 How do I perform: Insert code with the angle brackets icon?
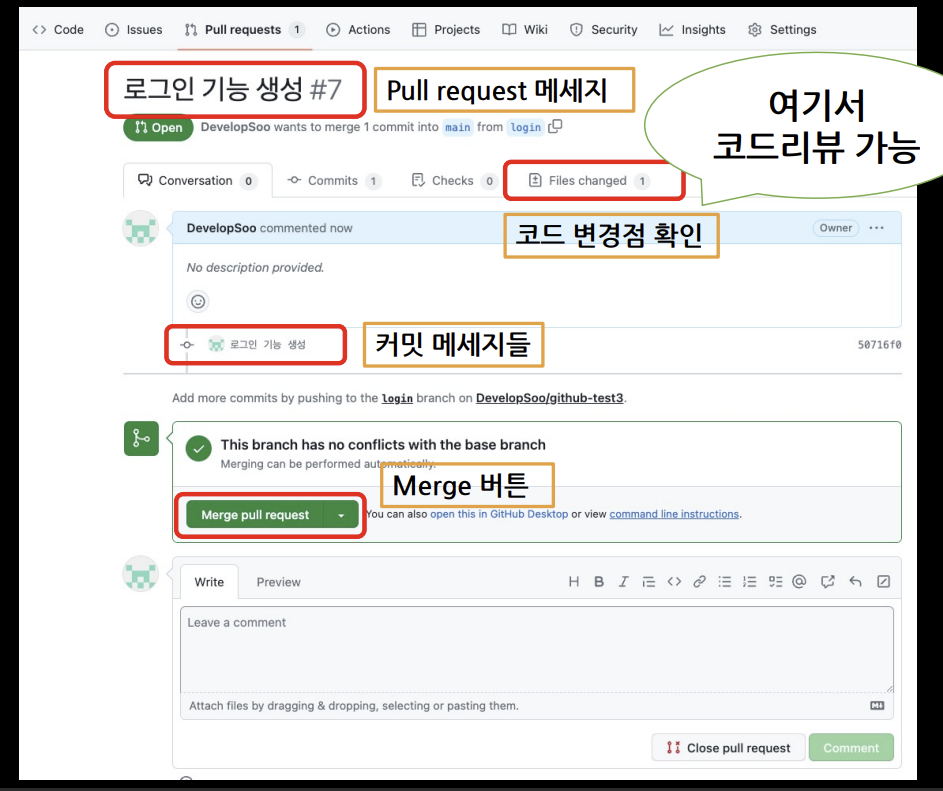click(674, 582)
